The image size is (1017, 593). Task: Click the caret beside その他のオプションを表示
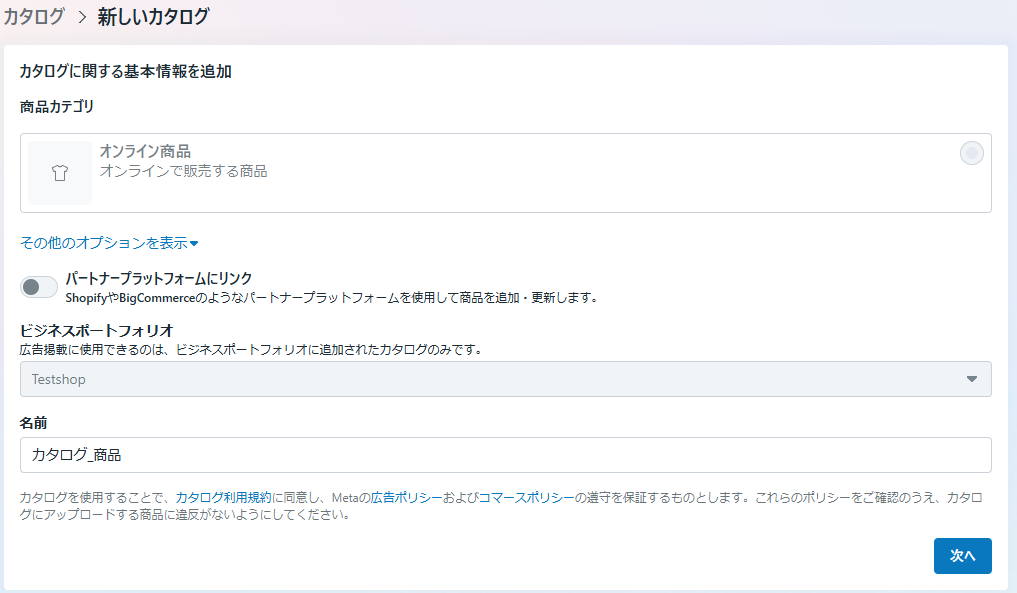tap(194, 243)
